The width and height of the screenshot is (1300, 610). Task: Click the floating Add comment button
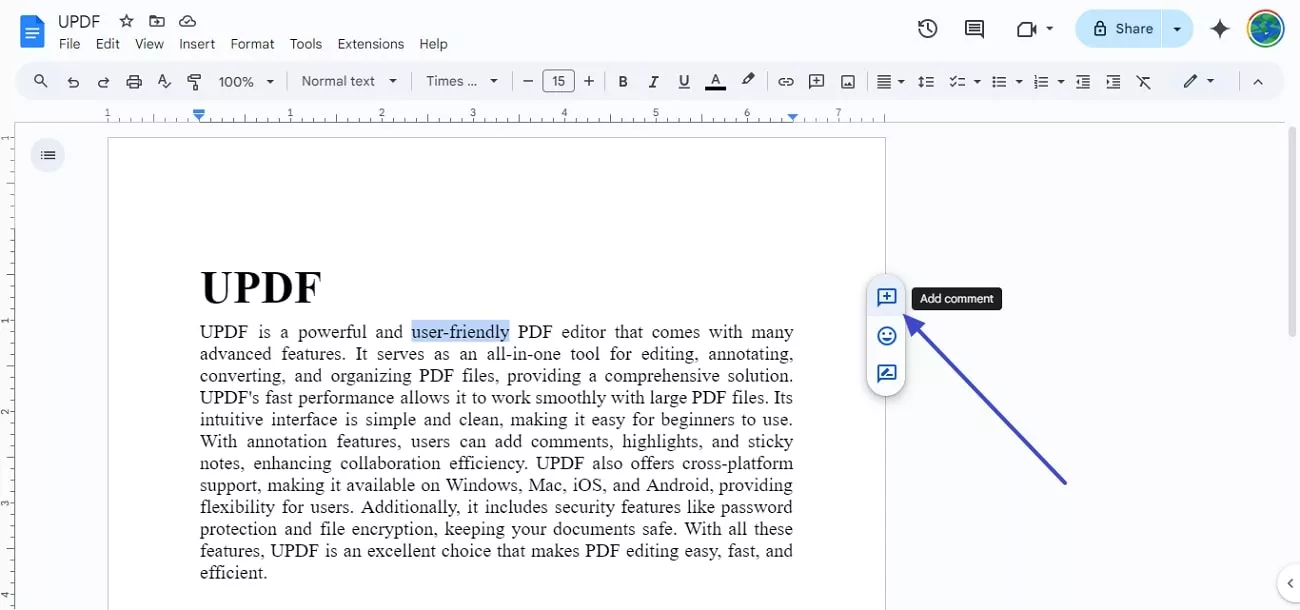pos(886,297)
